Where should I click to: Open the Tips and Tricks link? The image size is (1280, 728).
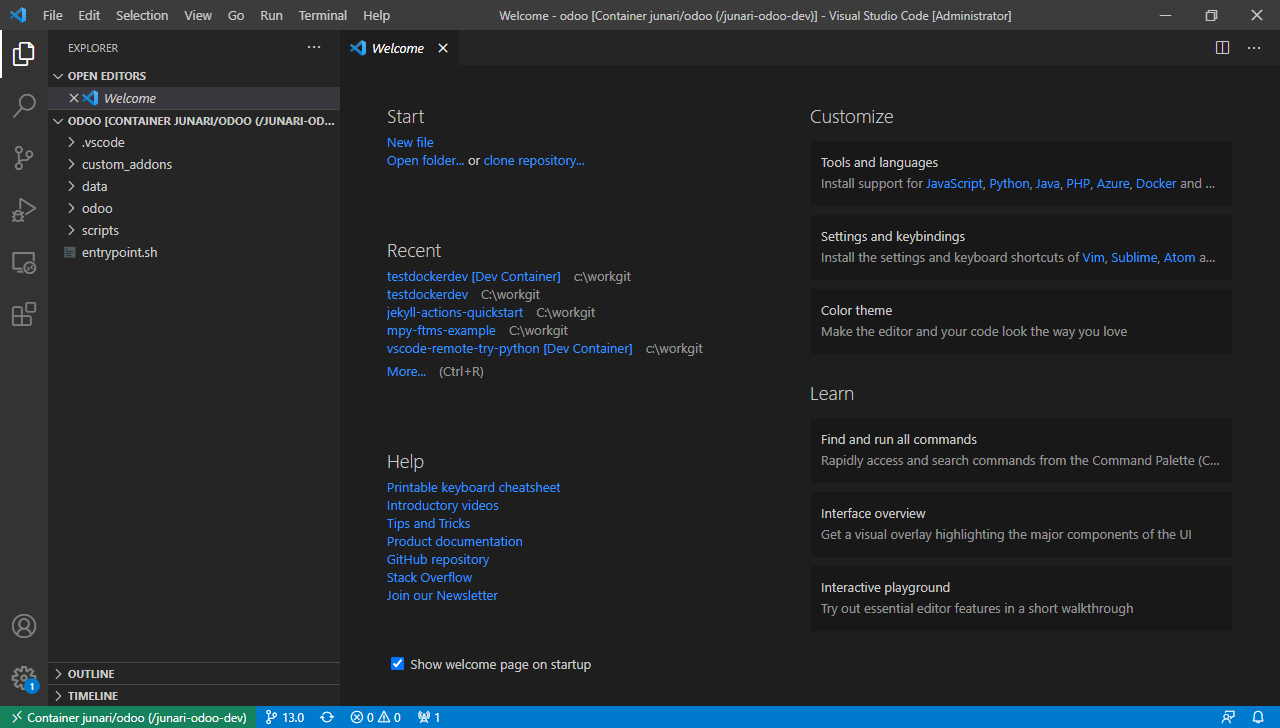(x=428, y=523)
